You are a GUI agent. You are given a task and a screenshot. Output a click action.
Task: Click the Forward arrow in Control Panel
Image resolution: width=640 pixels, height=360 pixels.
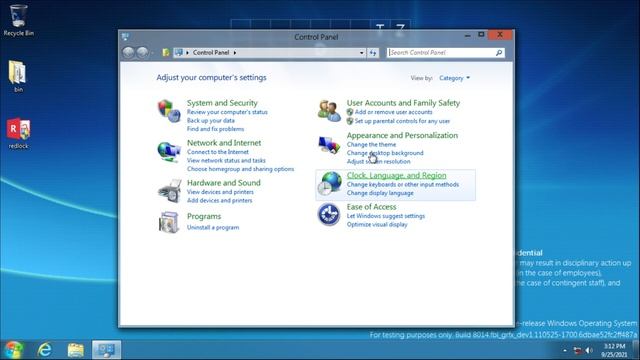142,53
